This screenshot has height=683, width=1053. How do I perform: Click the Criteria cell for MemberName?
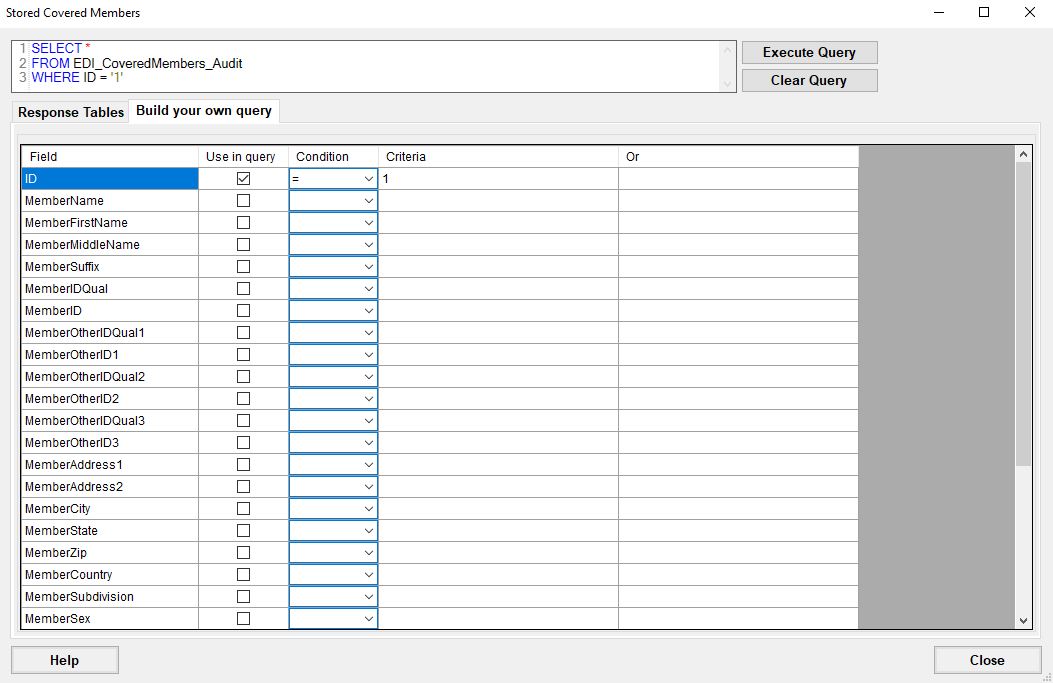pos(498,201)
